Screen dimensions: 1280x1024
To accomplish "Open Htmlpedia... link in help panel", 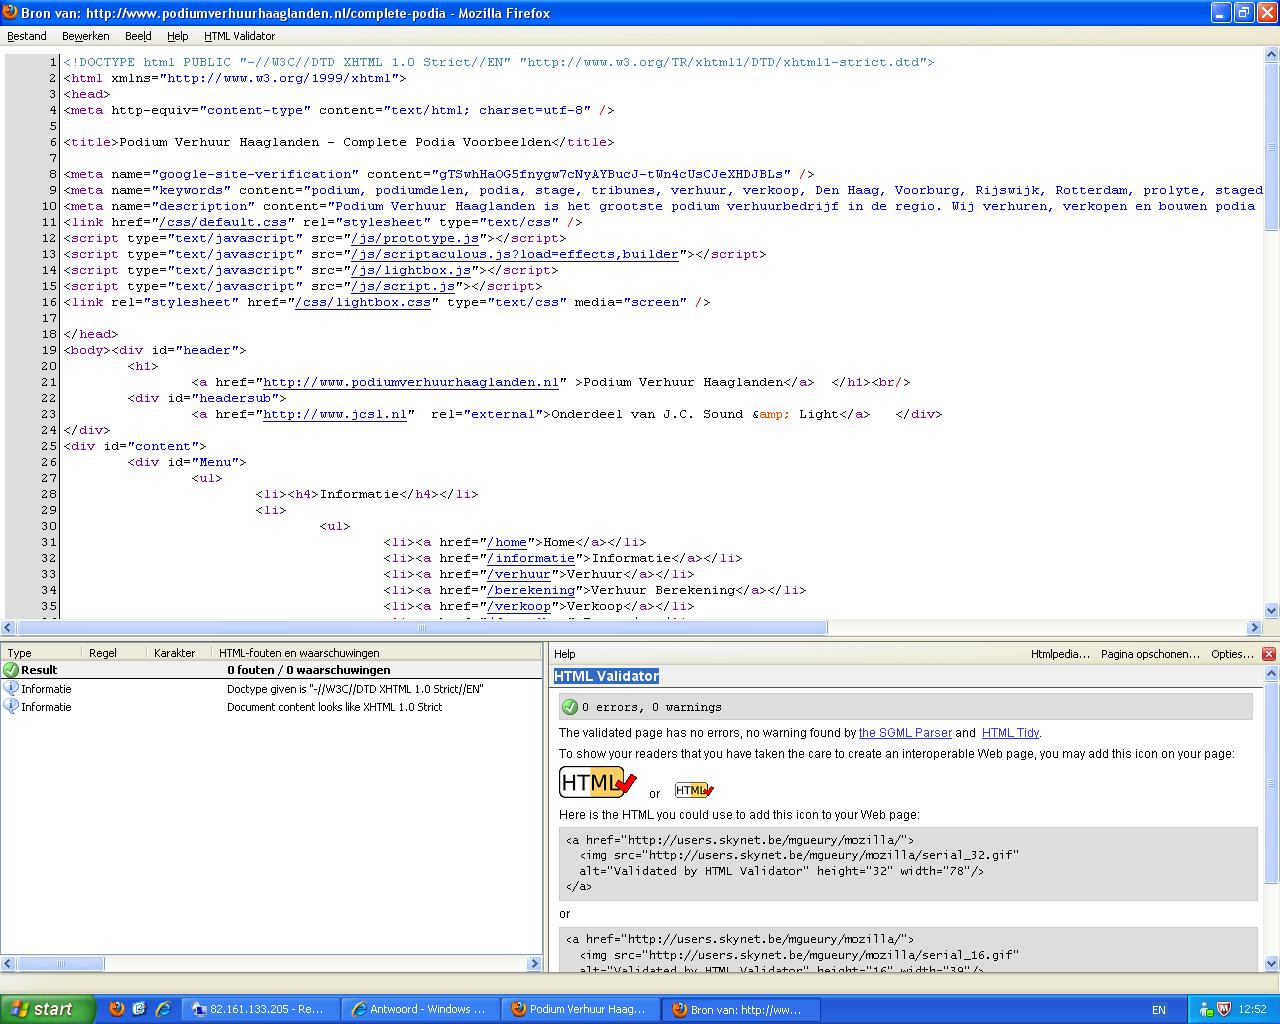I will [x=1060, y=654].
